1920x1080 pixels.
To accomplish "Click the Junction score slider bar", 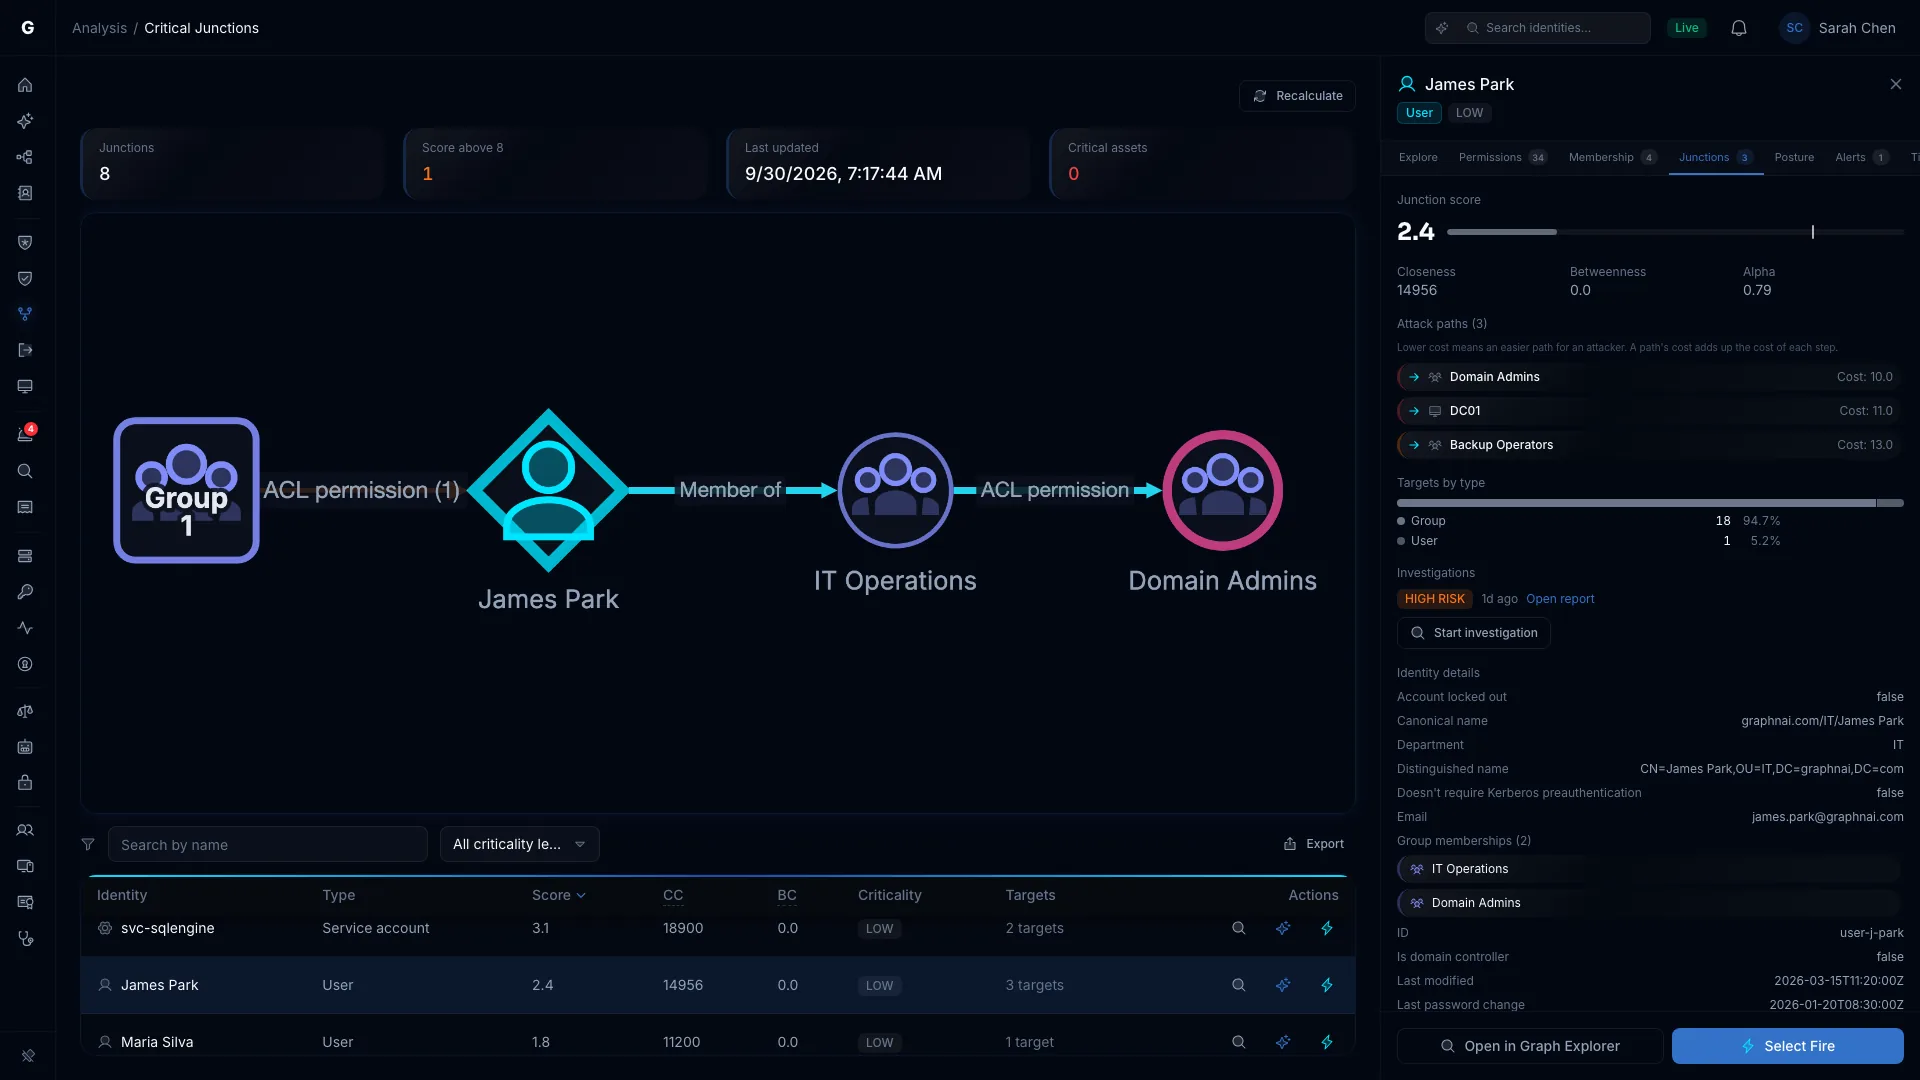I will (x=1675, y=232).
